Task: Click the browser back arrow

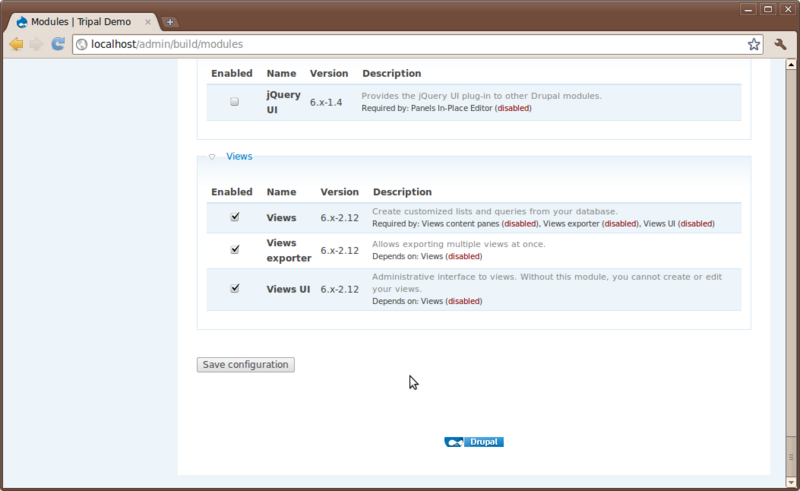Action: (x=16, y=44)
